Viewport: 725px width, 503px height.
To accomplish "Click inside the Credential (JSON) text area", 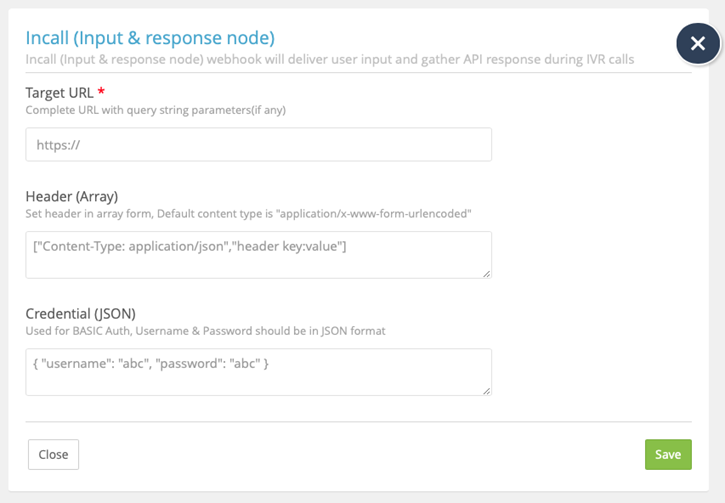I will pyautogui.click(x=258, y=371).
